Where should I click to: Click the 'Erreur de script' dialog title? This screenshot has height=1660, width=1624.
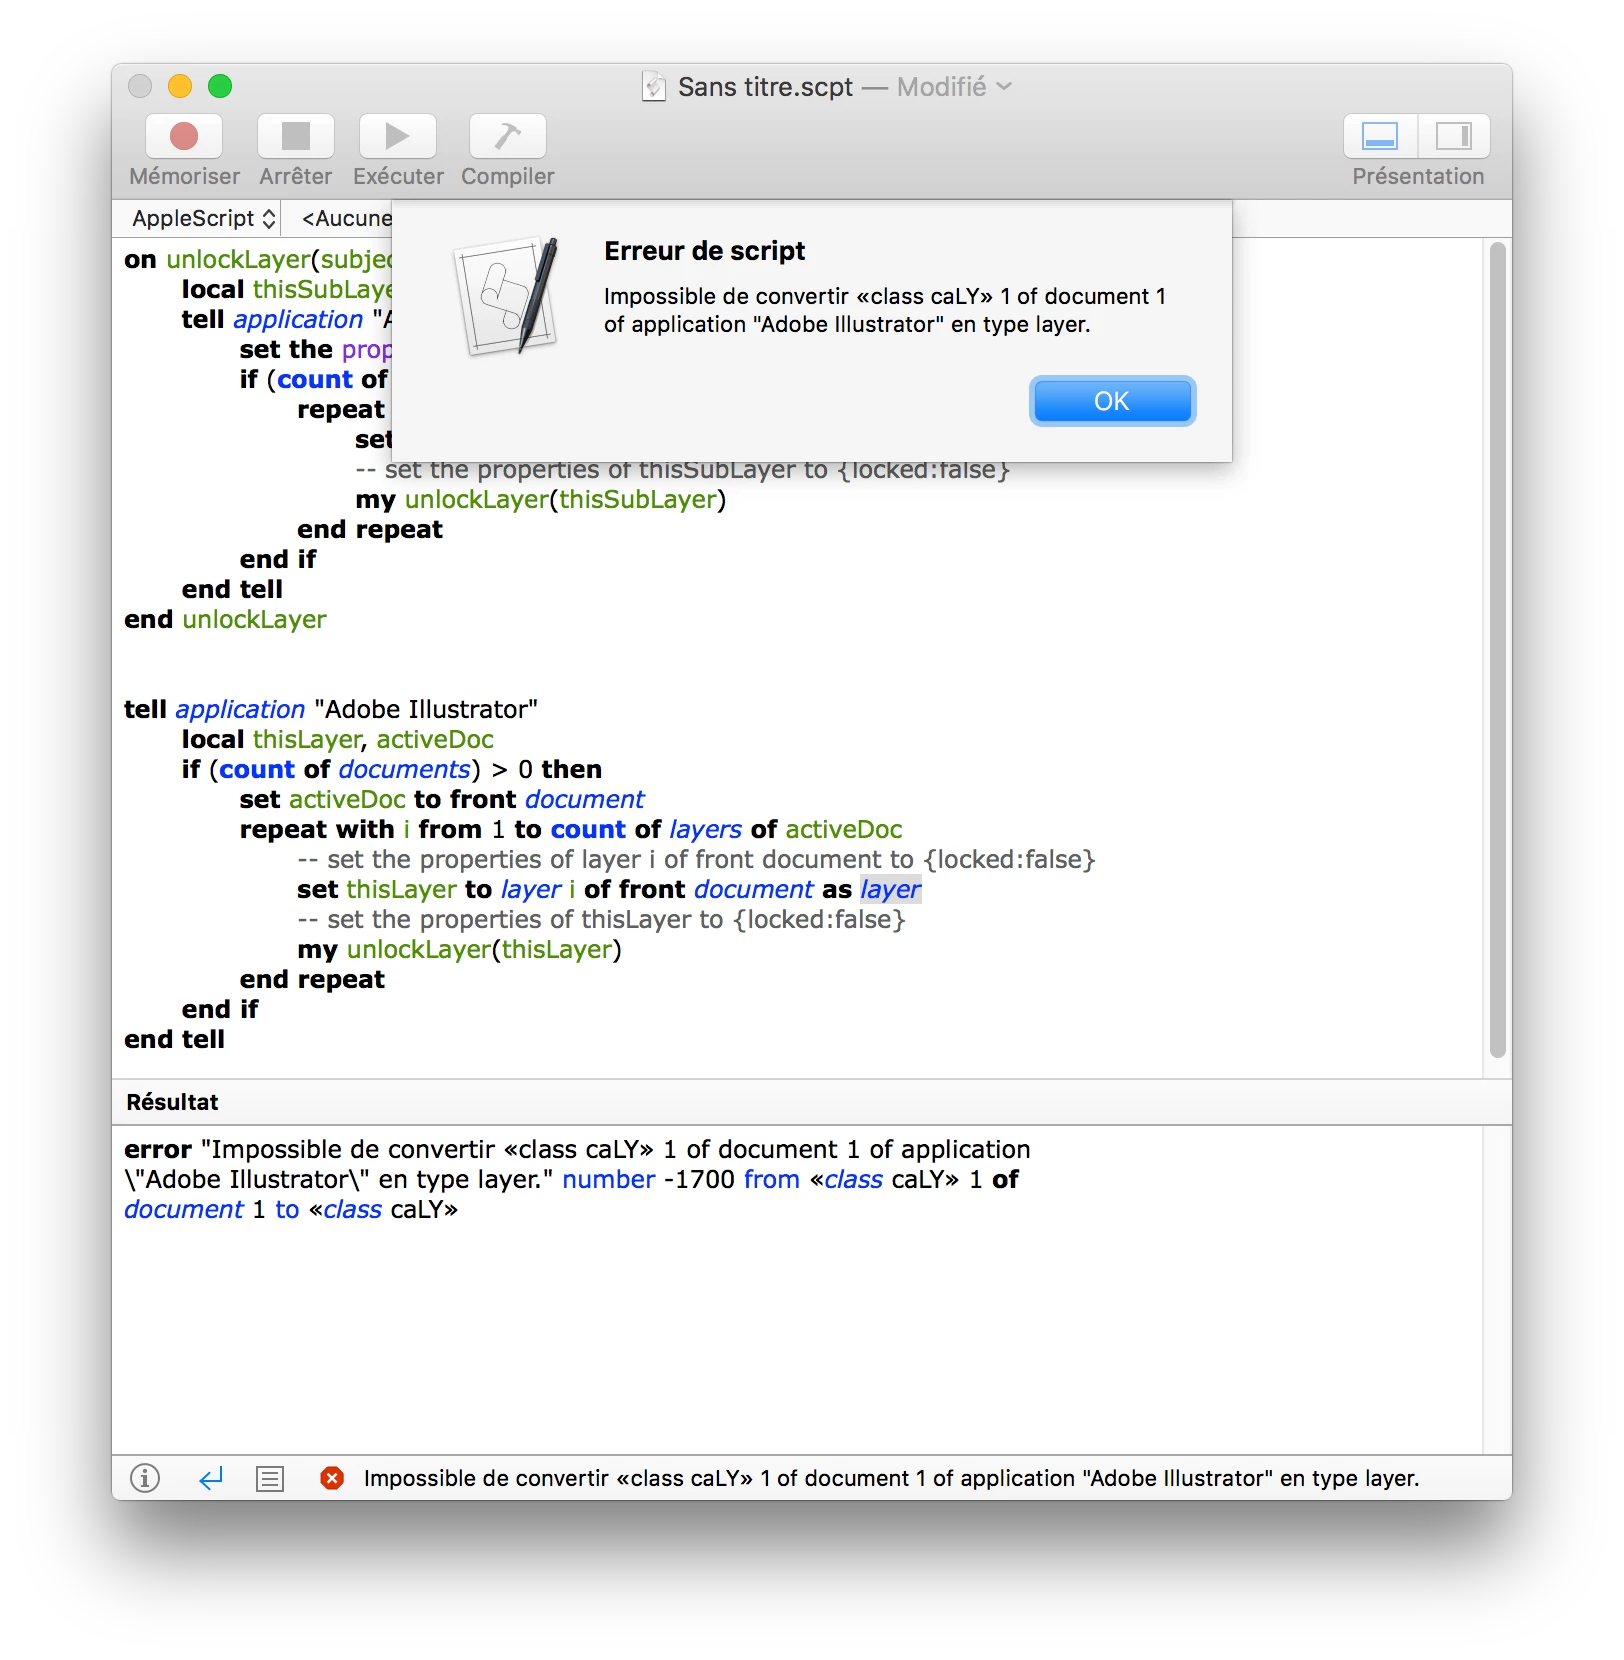click(704, 251)
